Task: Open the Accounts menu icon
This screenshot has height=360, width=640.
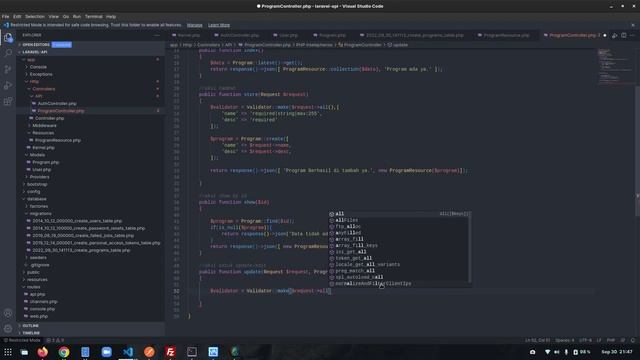Action: (x=8, y=313)
